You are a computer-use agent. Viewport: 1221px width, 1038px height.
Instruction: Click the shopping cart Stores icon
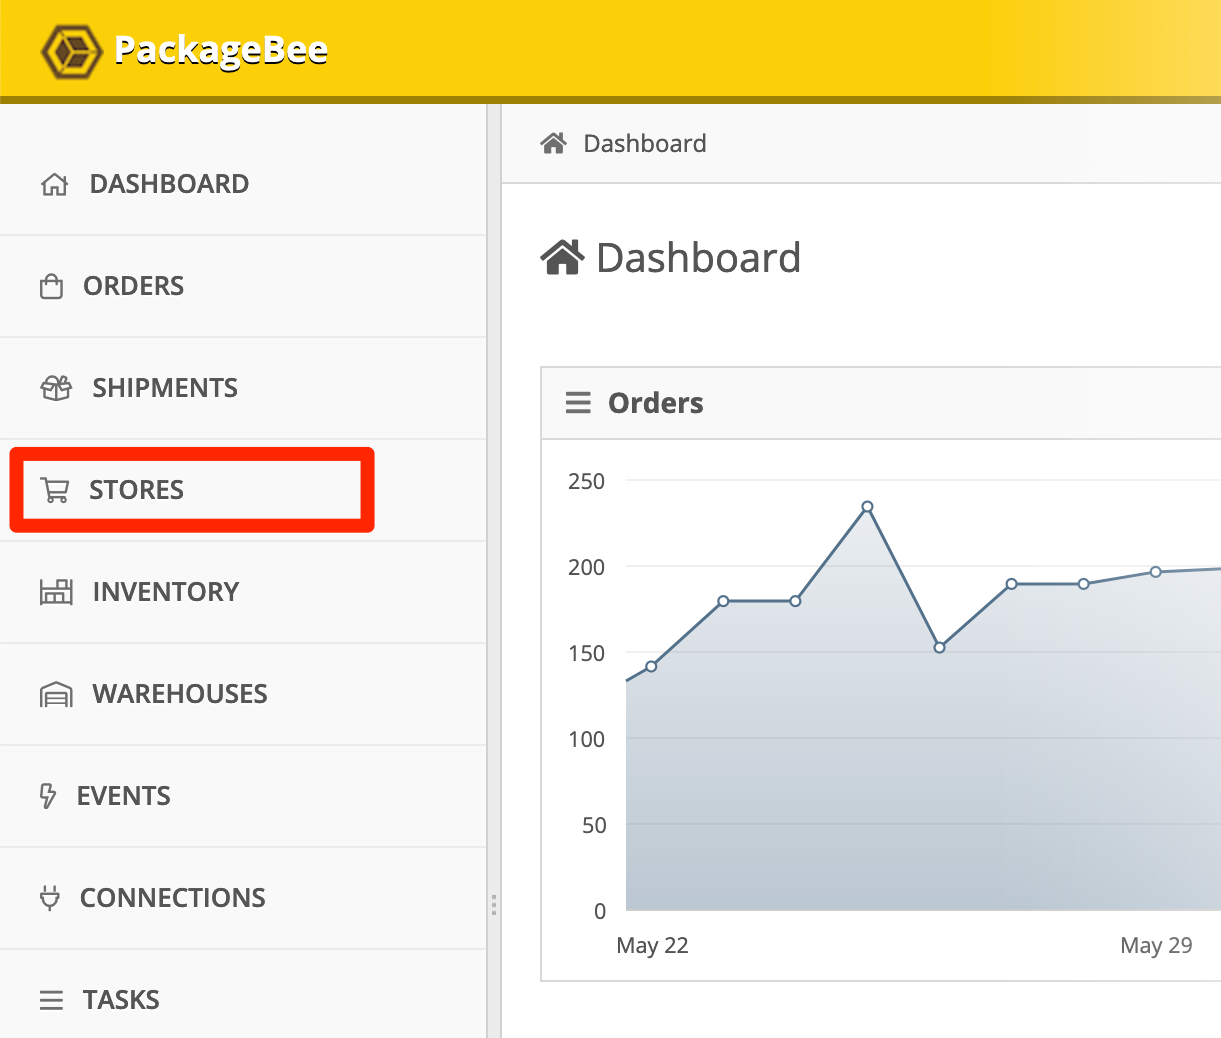tap(55, 490)
